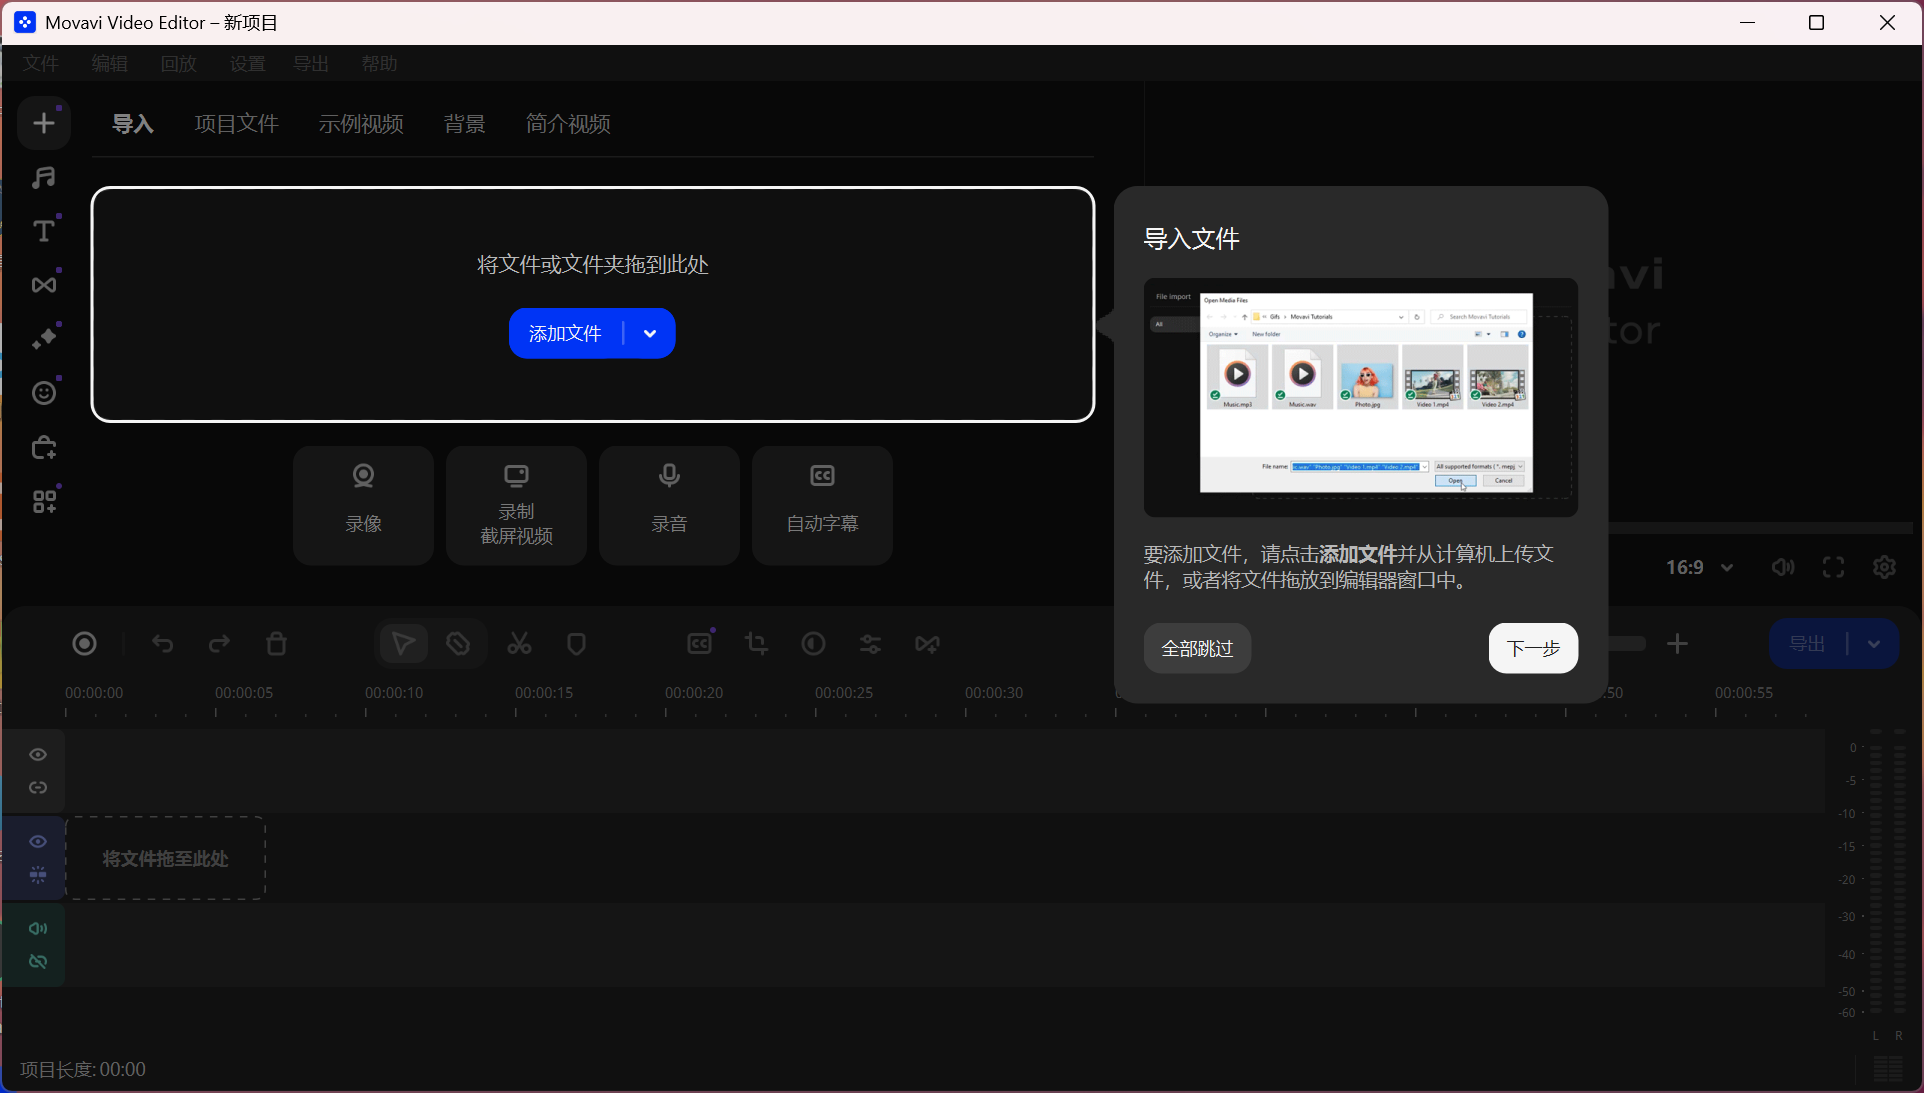The height and width of the screenshot is (1093, 1924).
Task: Click 下一步 to continue the tutorial
Action: (x=1533, y=649)
